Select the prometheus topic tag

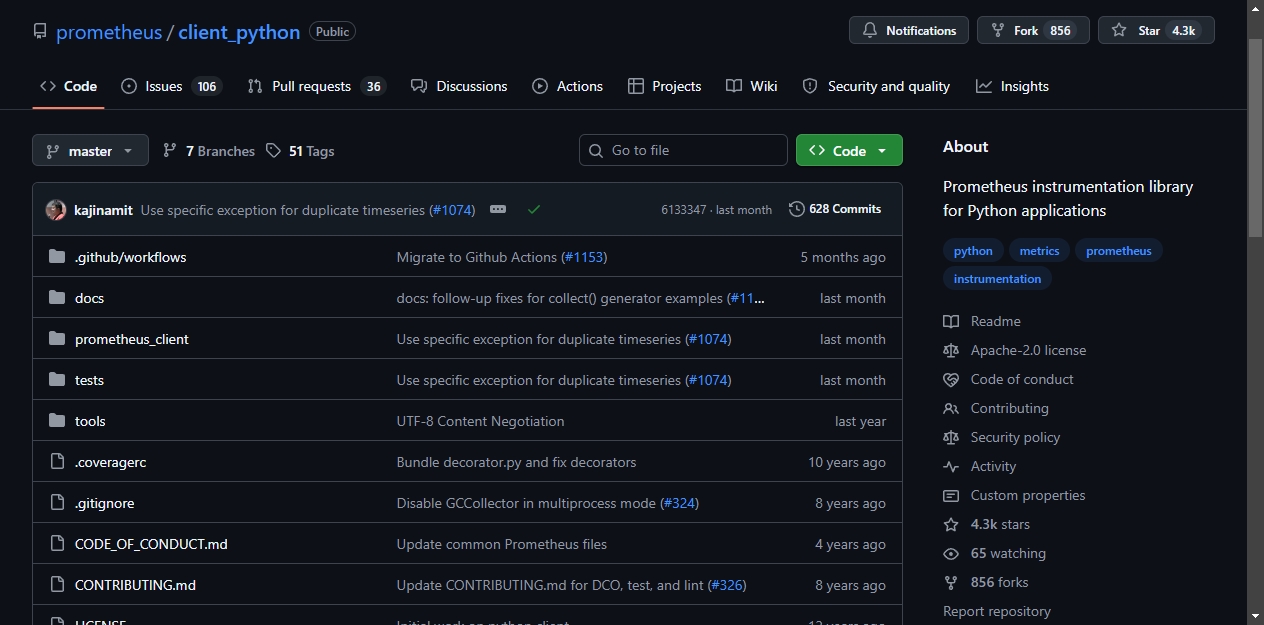pyautogui.click(x=1119, y=251)
